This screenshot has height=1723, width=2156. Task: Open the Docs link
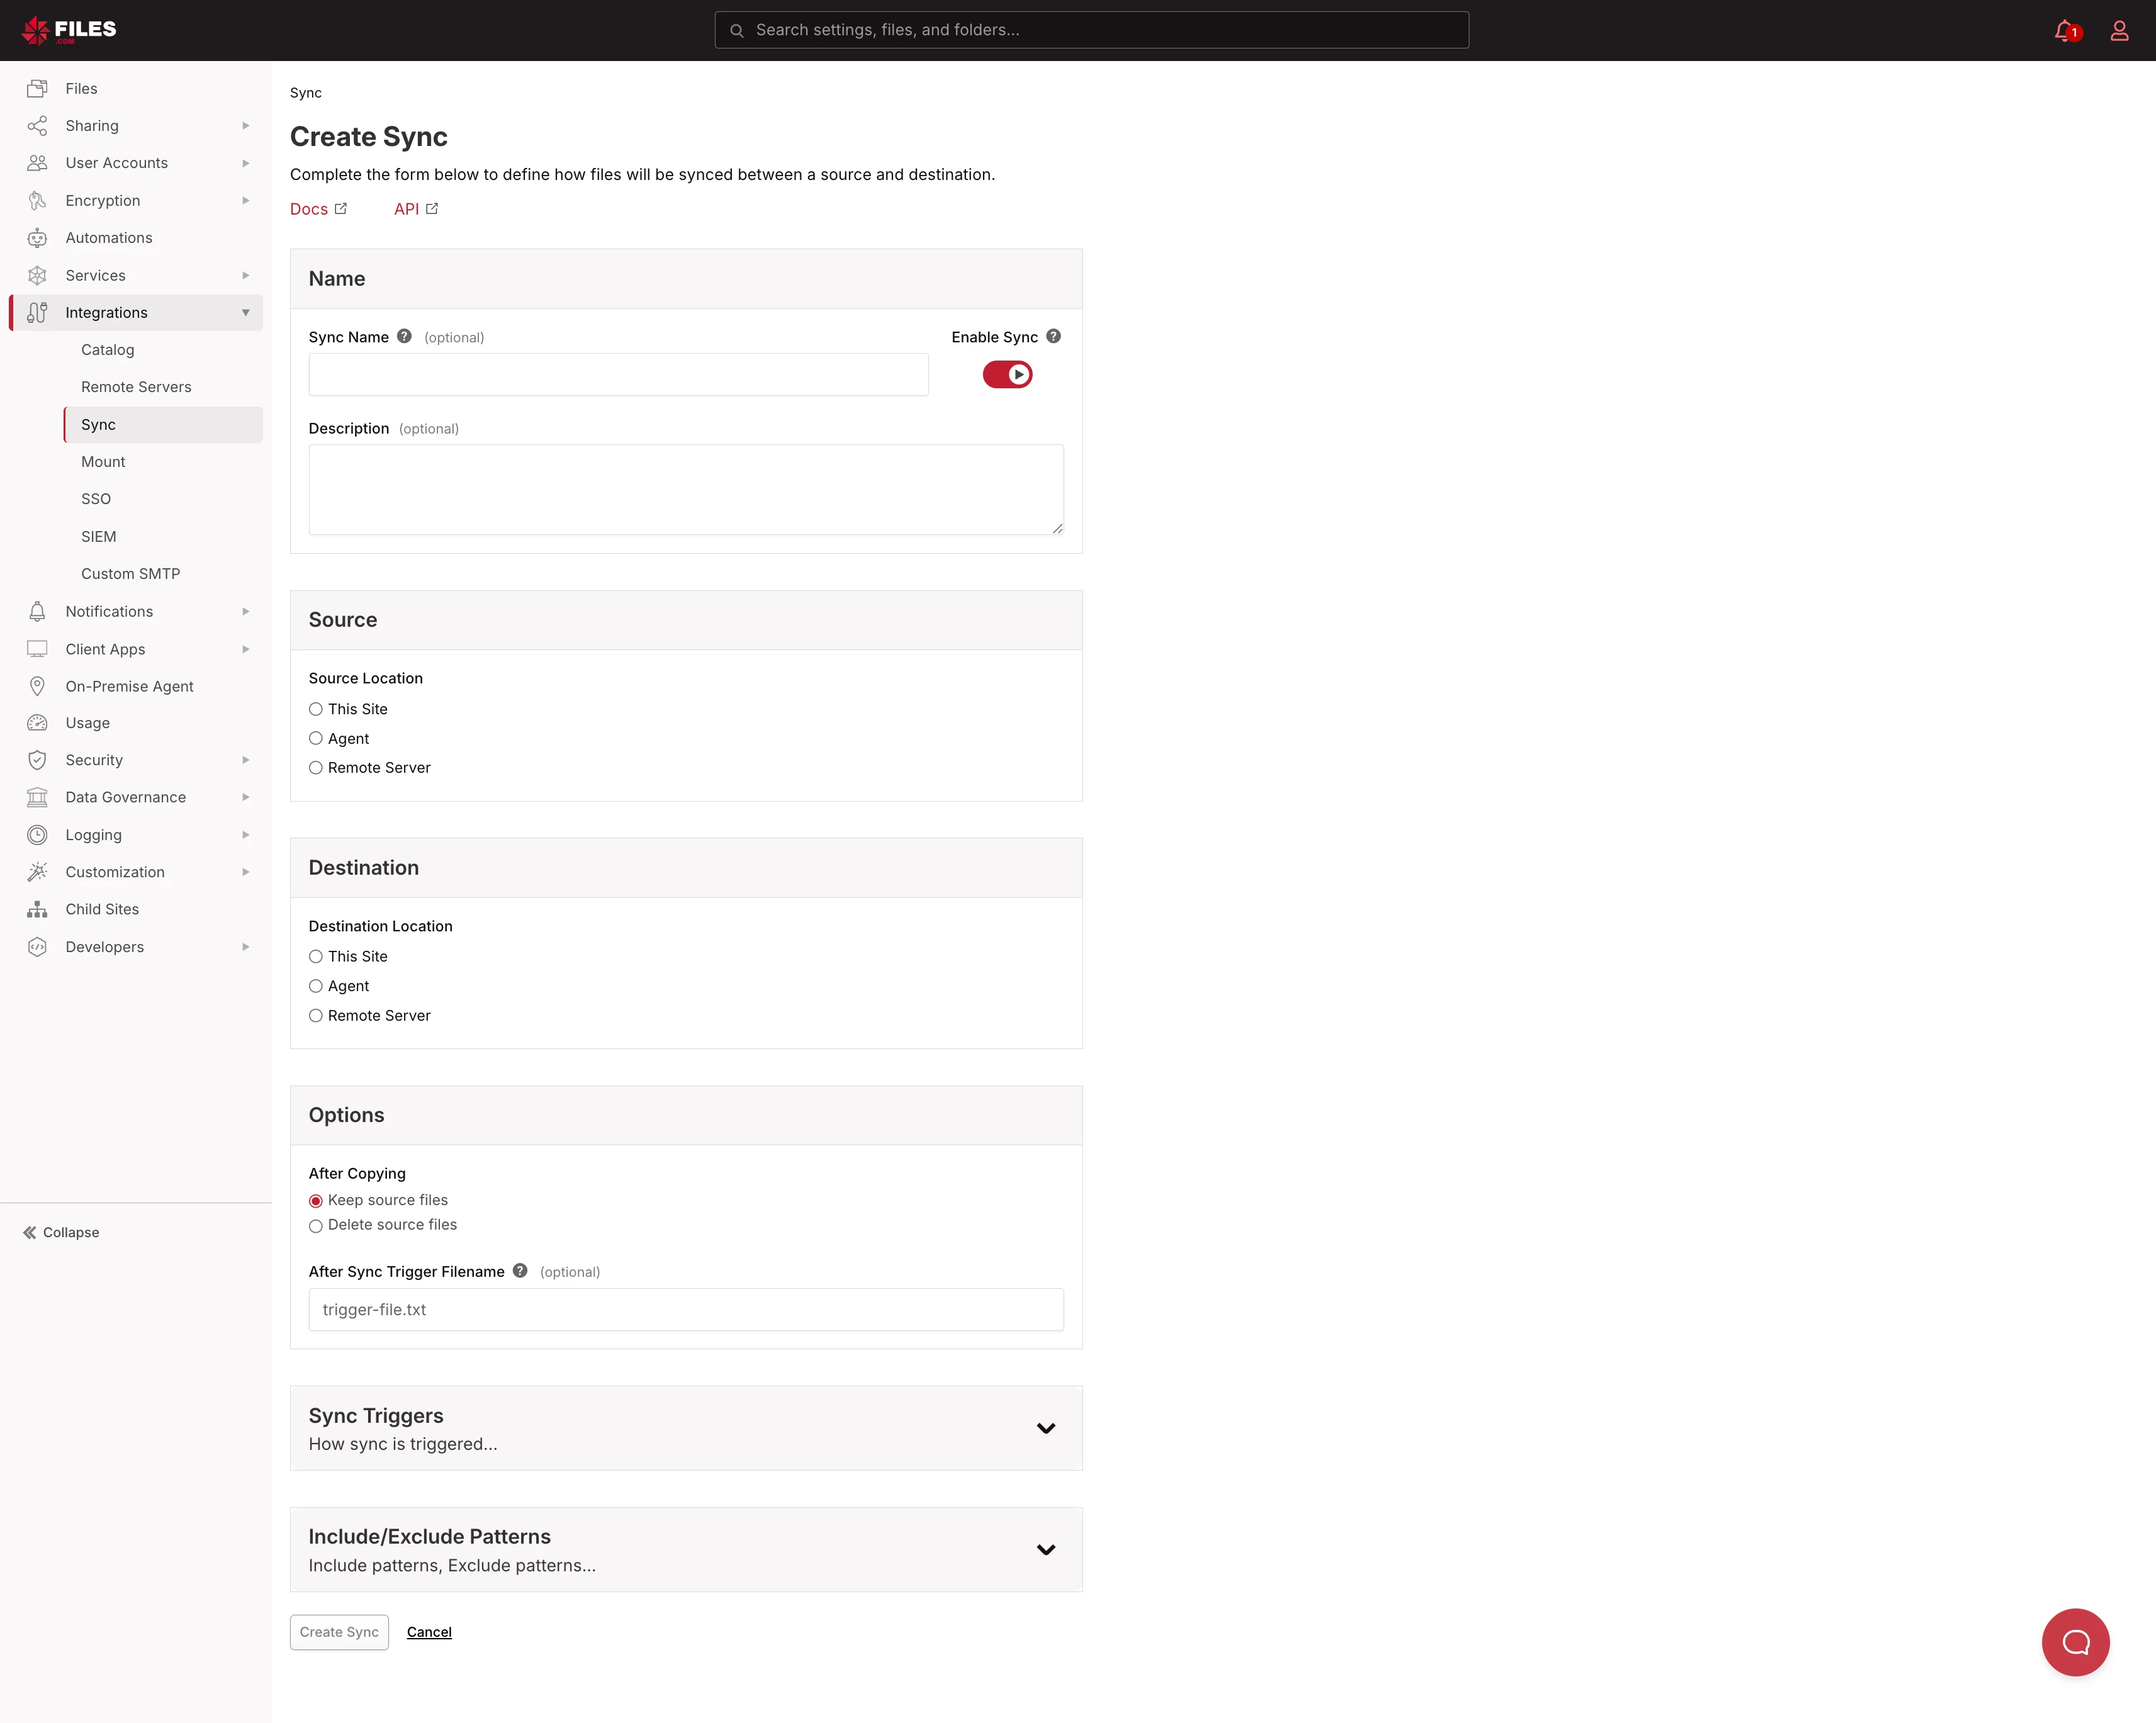point(318,209)
